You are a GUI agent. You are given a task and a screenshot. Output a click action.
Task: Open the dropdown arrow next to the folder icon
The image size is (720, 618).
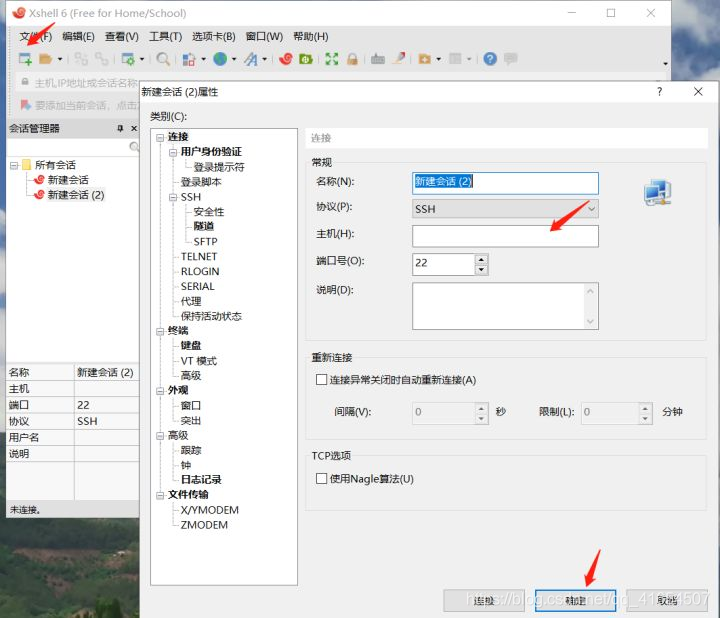(60, 59)
